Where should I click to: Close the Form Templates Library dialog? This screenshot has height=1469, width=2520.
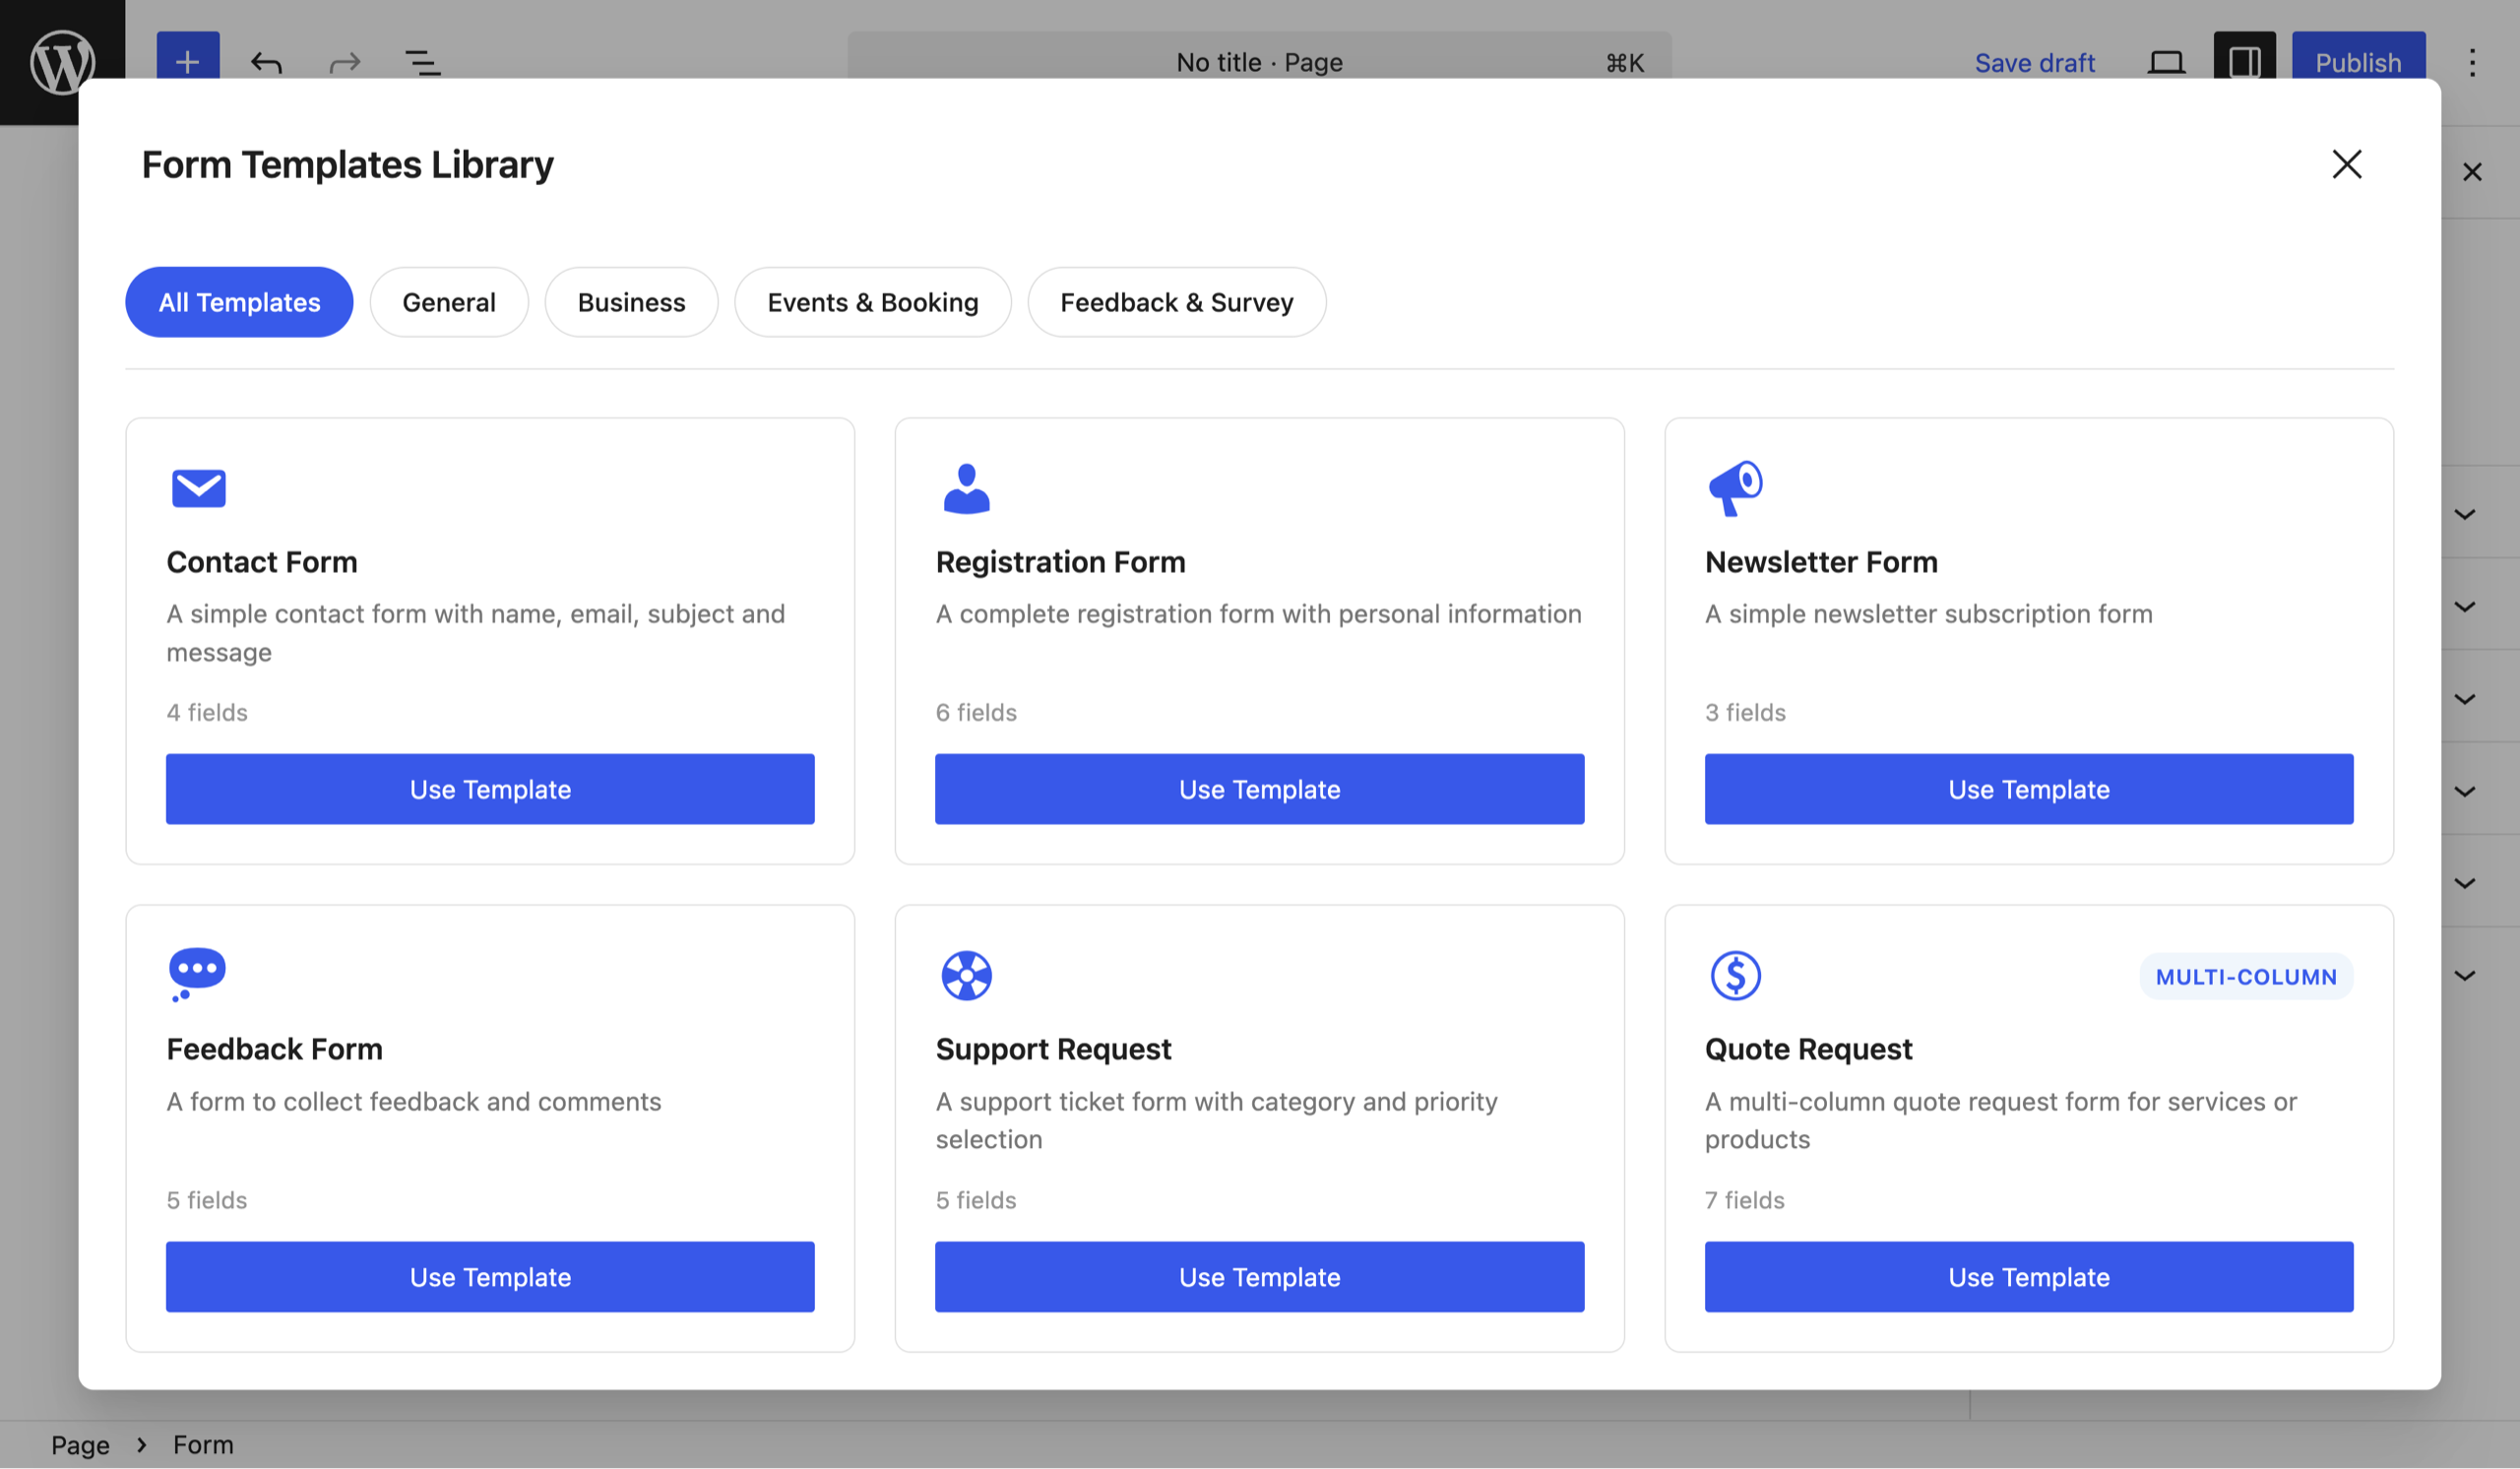tap(2346, 164)
